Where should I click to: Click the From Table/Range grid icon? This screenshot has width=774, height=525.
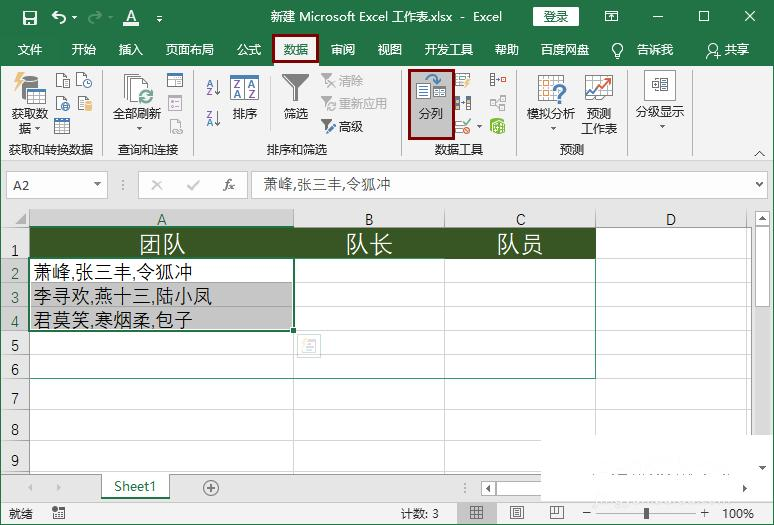pos(62,126)
